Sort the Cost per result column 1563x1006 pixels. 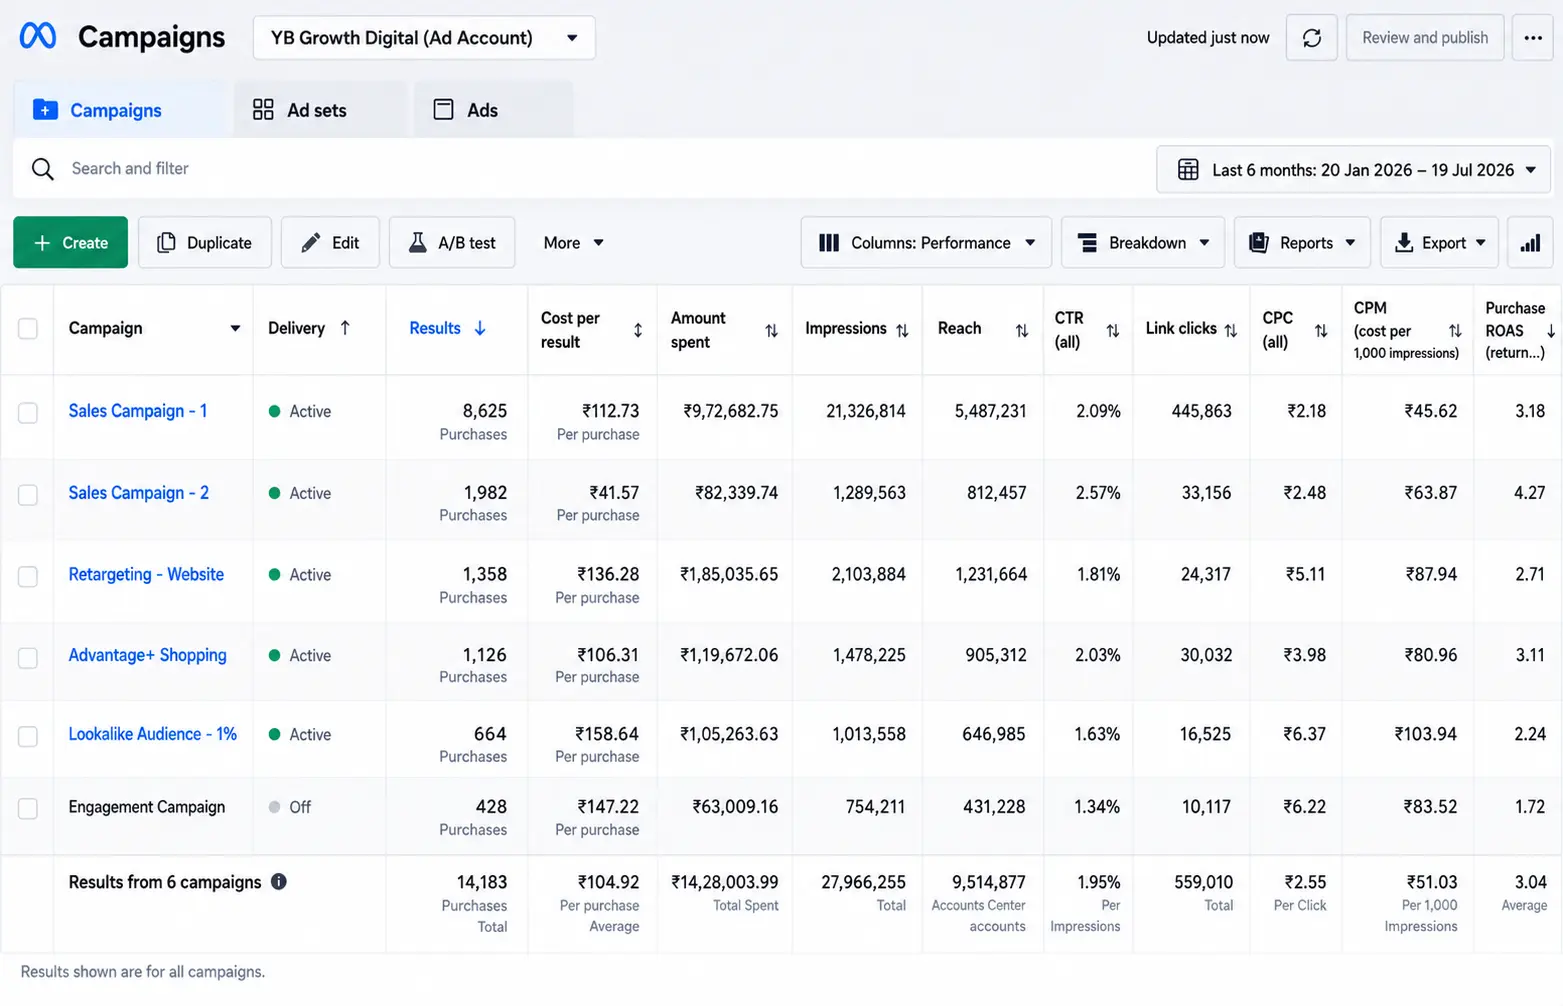(x=638, y=330)
